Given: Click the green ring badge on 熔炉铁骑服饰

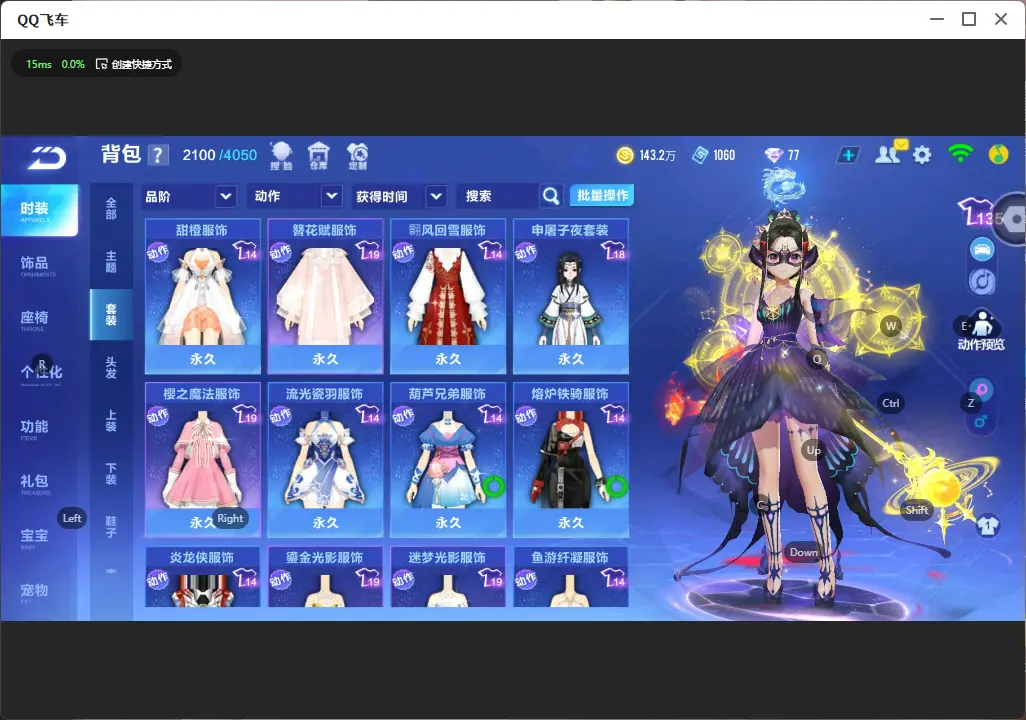Looking at the screenshot, I should tap(616, 486).
